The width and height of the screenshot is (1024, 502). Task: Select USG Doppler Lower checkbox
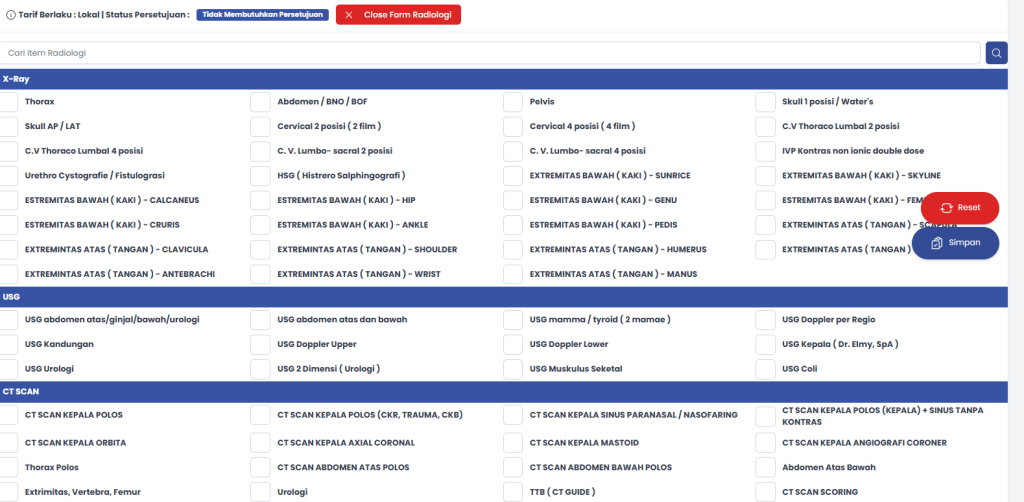tap(513, 345)
